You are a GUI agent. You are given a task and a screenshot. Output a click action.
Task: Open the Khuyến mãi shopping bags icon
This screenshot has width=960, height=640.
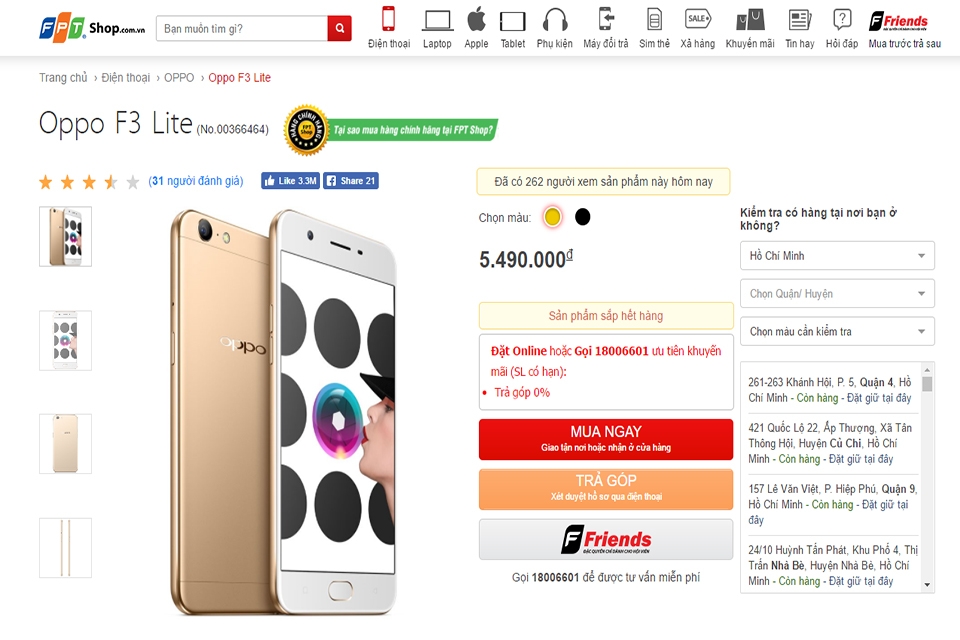[750, 20]
